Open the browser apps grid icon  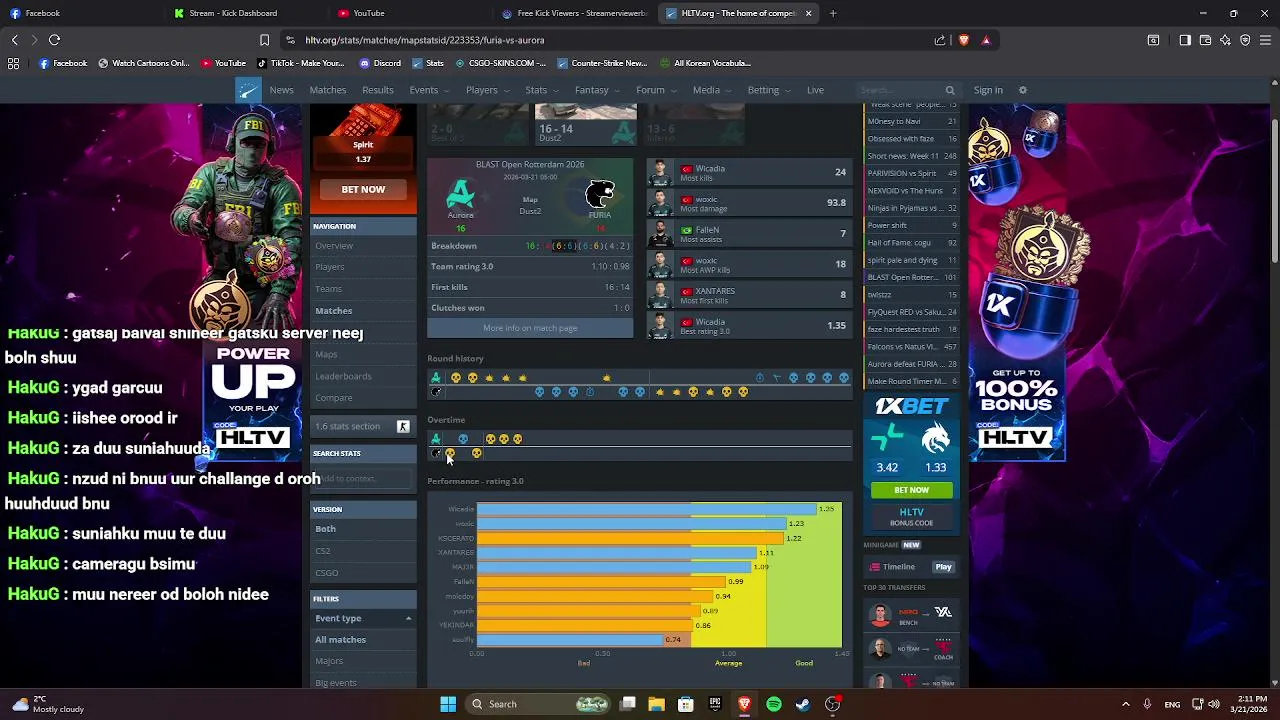(13, 63)
